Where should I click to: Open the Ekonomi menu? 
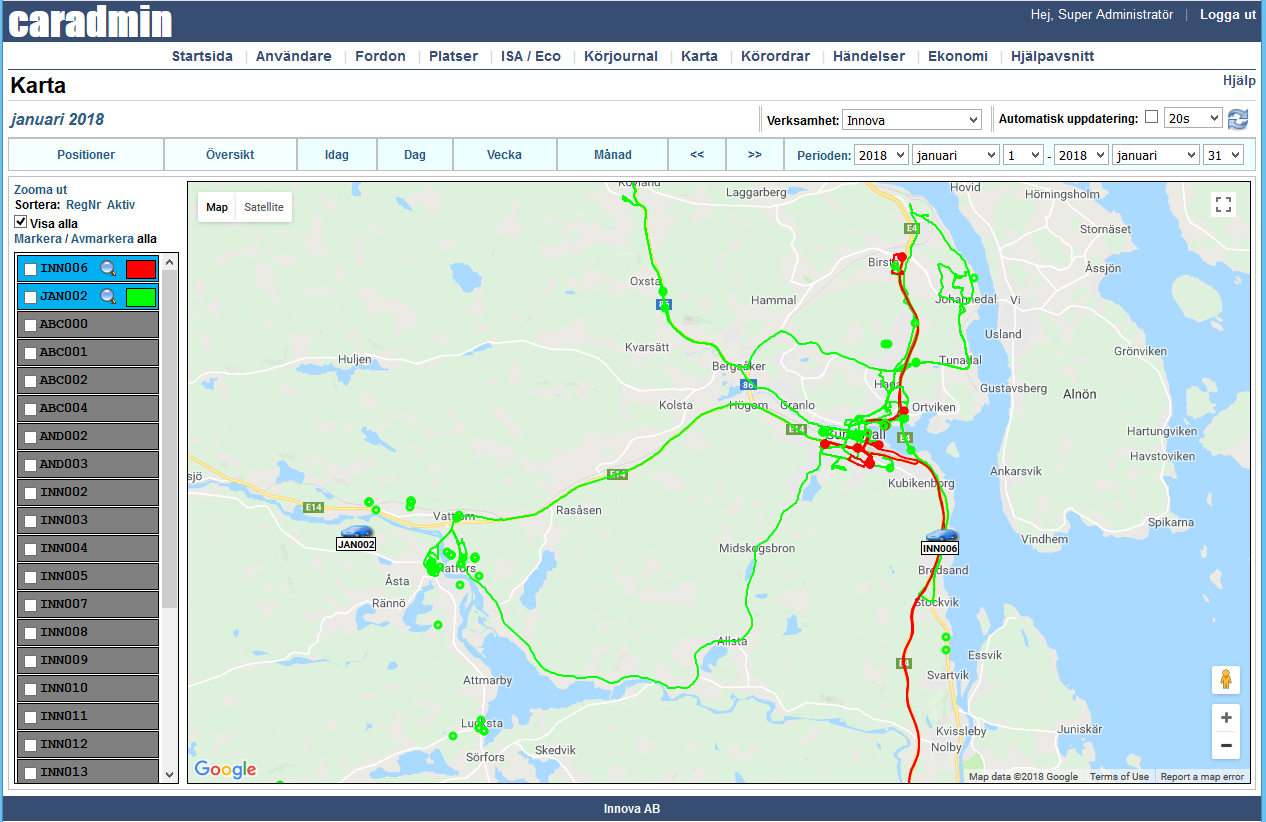click(x=958, y=56)
